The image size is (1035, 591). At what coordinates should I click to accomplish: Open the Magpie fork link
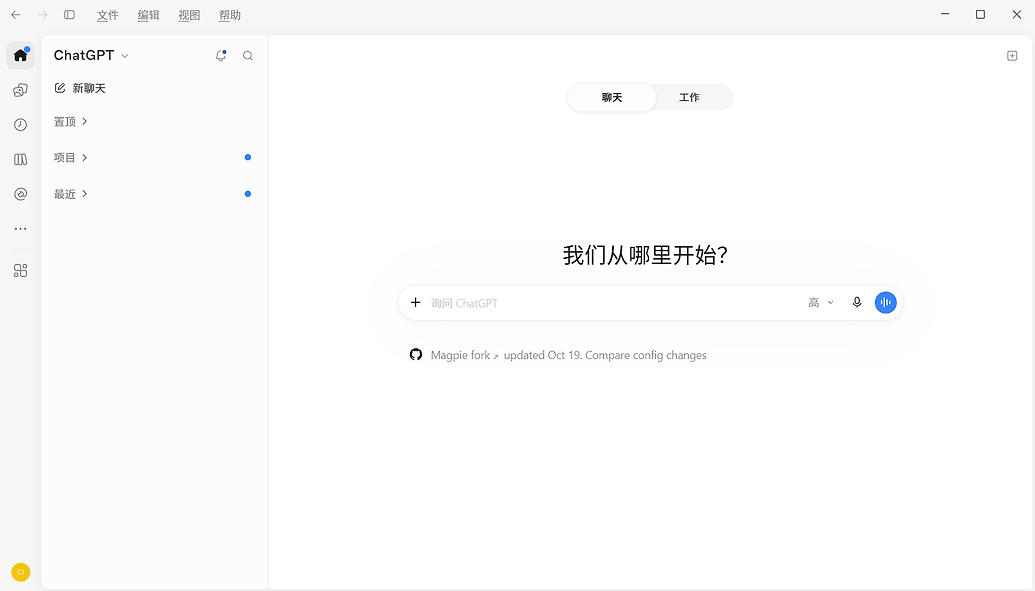pyautogui.click(x=464, y=355)
